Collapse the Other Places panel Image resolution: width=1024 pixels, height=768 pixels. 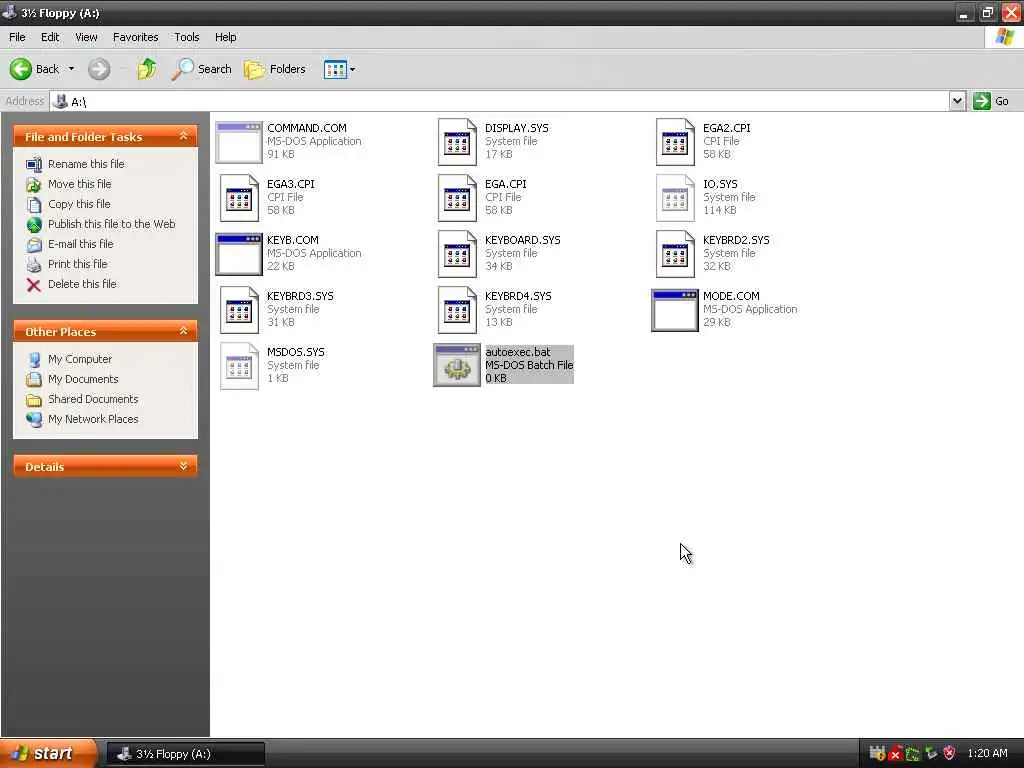[x=184, y=331]
